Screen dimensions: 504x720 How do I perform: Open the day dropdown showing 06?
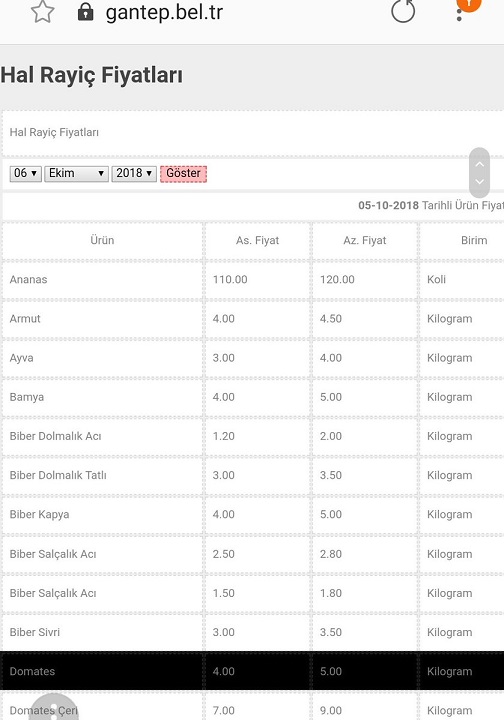click(26, 174)
